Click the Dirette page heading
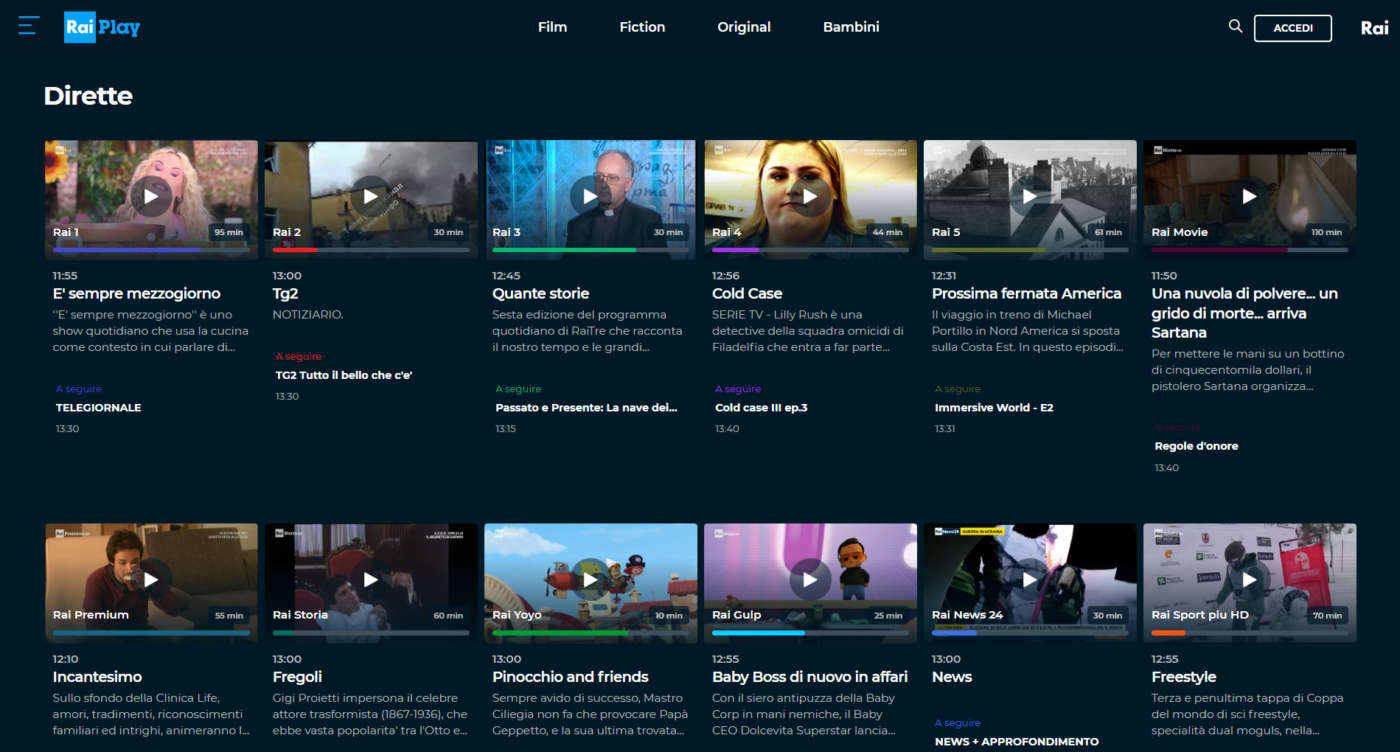 88,96
